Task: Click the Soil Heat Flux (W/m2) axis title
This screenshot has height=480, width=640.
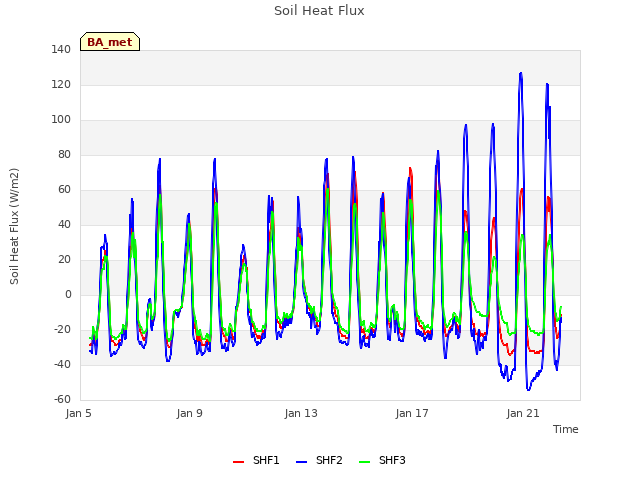Action: pyautogui.click(x=14, y=226)
